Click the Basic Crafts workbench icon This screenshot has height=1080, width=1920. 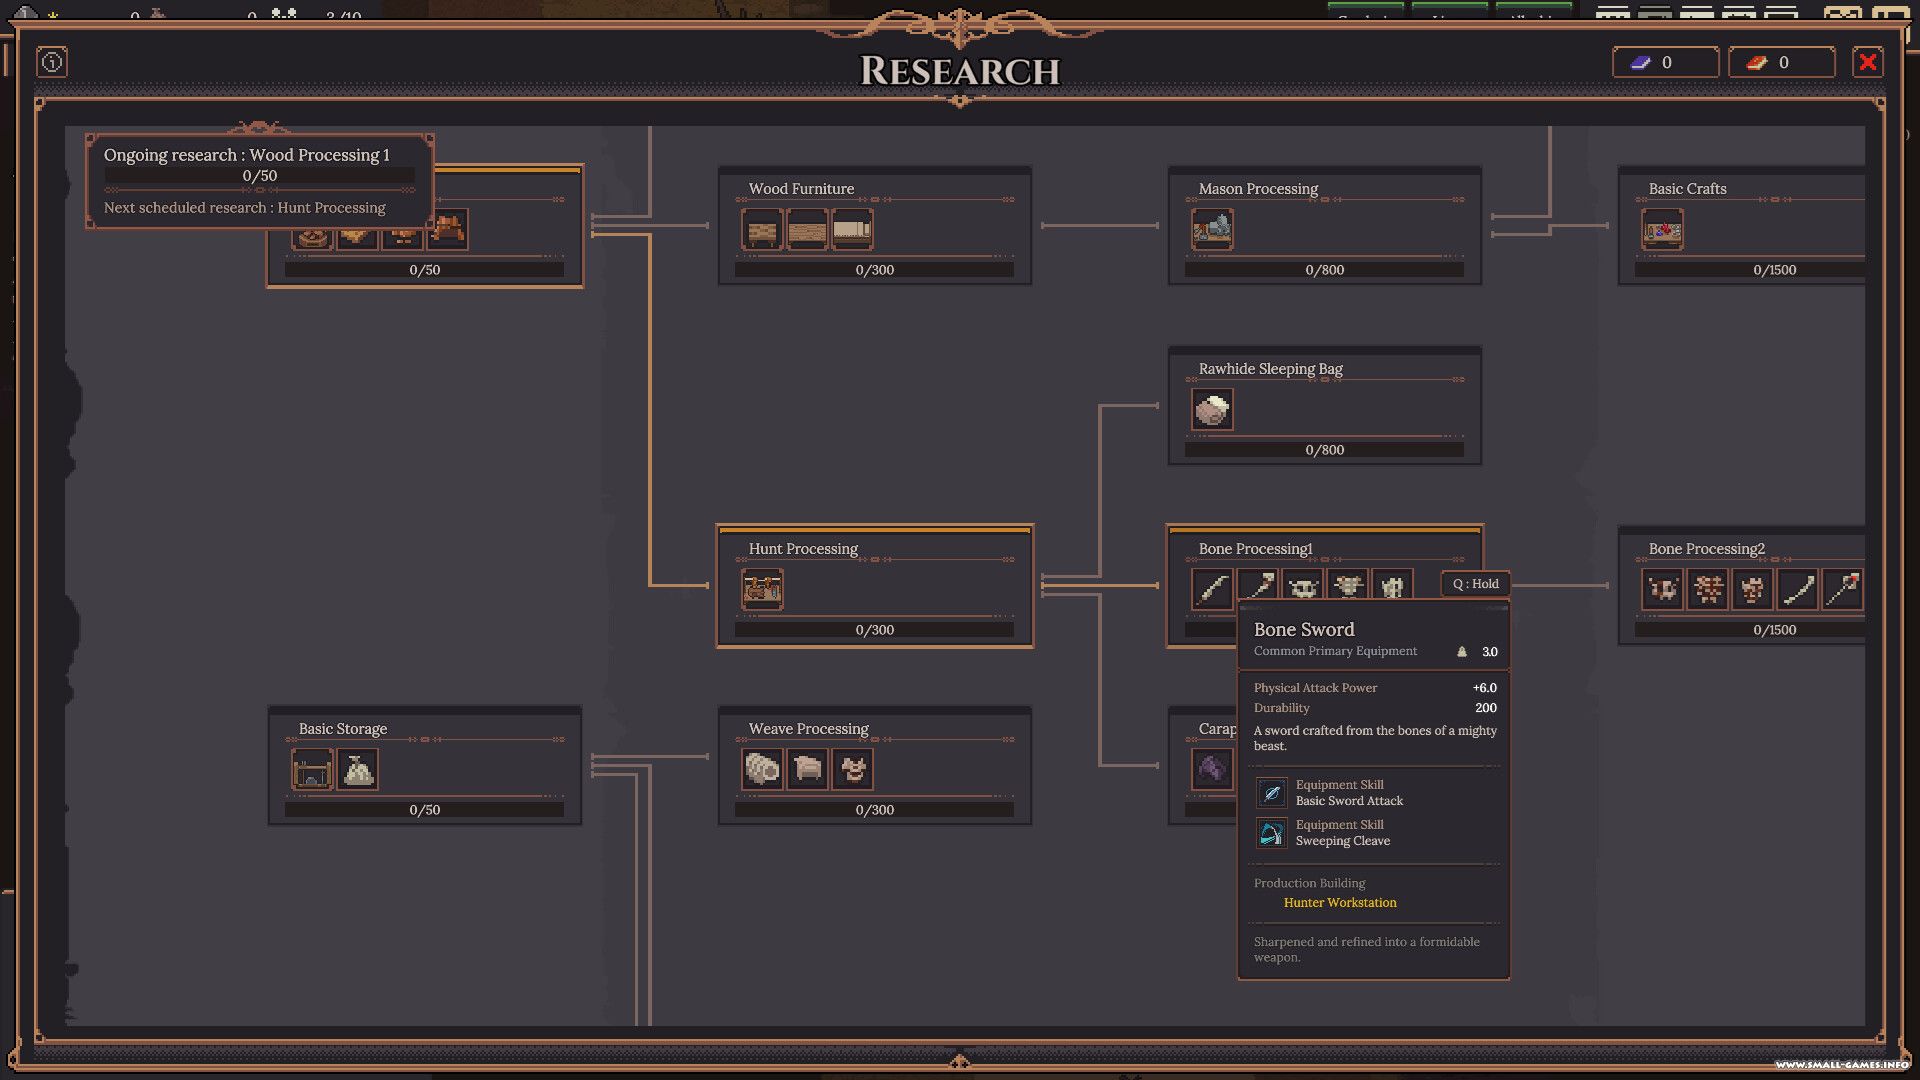tap(1662, 230)
